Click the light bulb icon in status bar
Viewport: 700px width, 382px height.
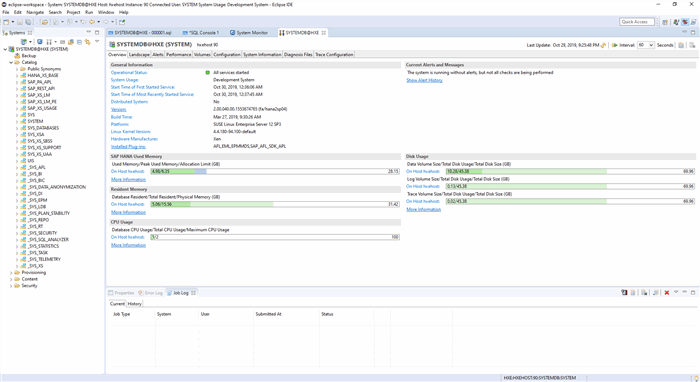click(696, 378)
